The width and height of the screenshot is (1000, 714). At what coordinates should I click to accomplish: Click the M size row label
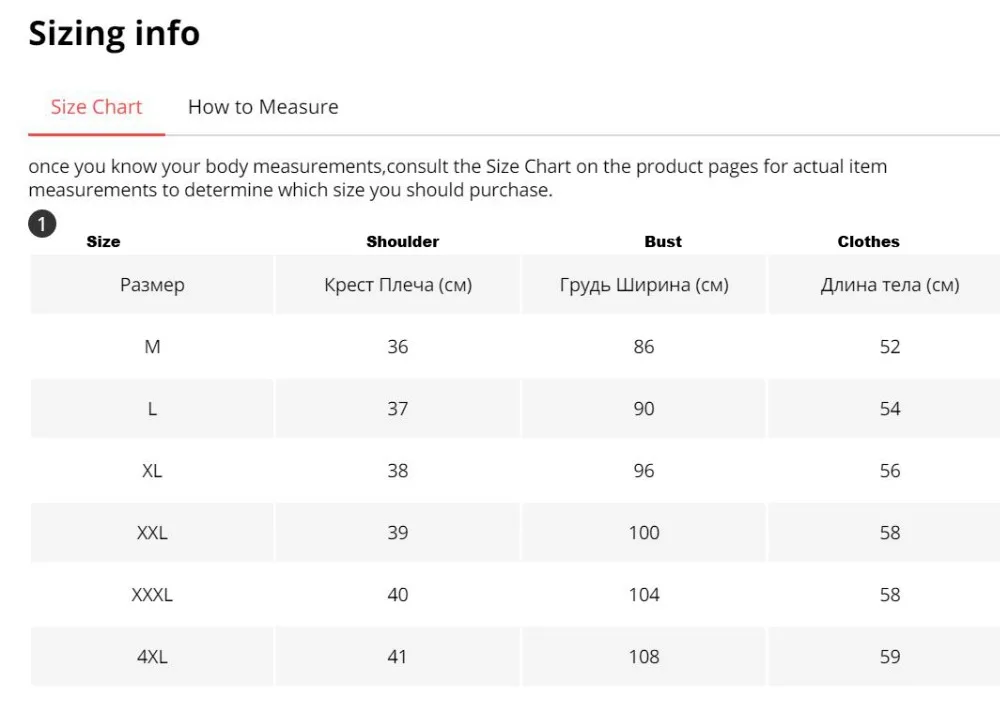tap(152, 347)
